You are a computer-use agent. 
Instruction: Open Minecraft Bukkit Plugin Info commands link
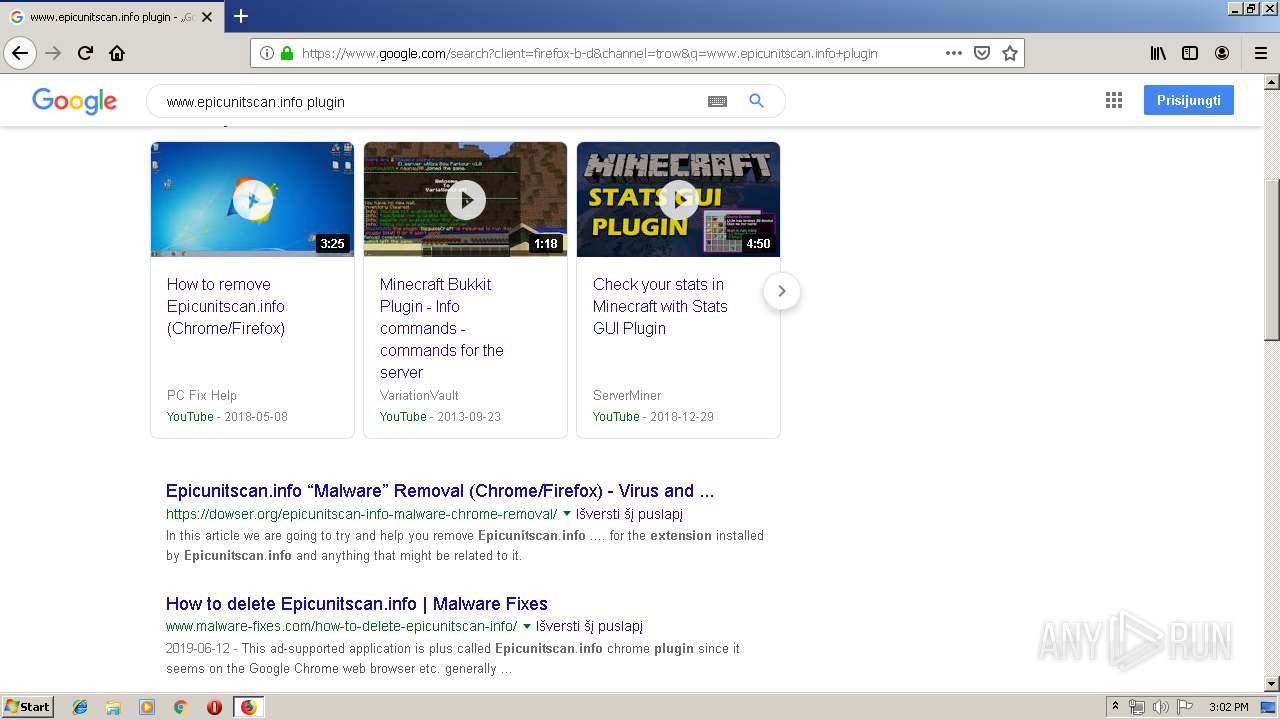442,328
